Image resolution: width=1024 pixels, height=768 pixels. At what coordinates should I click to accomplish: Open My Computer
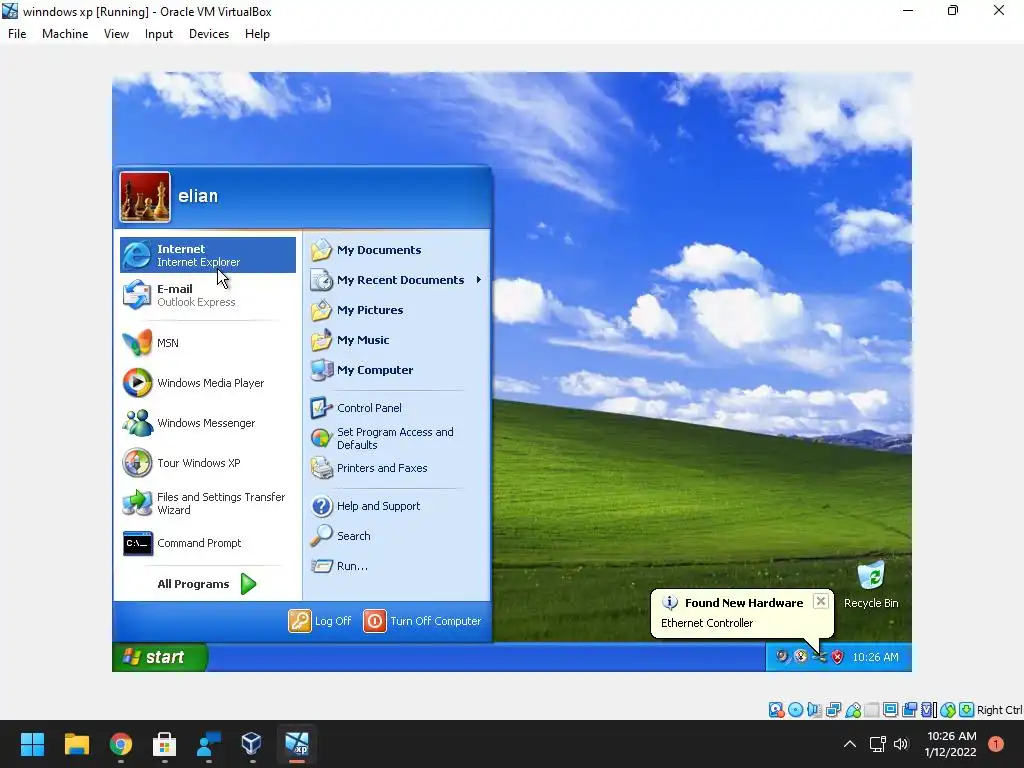point(362,370)
